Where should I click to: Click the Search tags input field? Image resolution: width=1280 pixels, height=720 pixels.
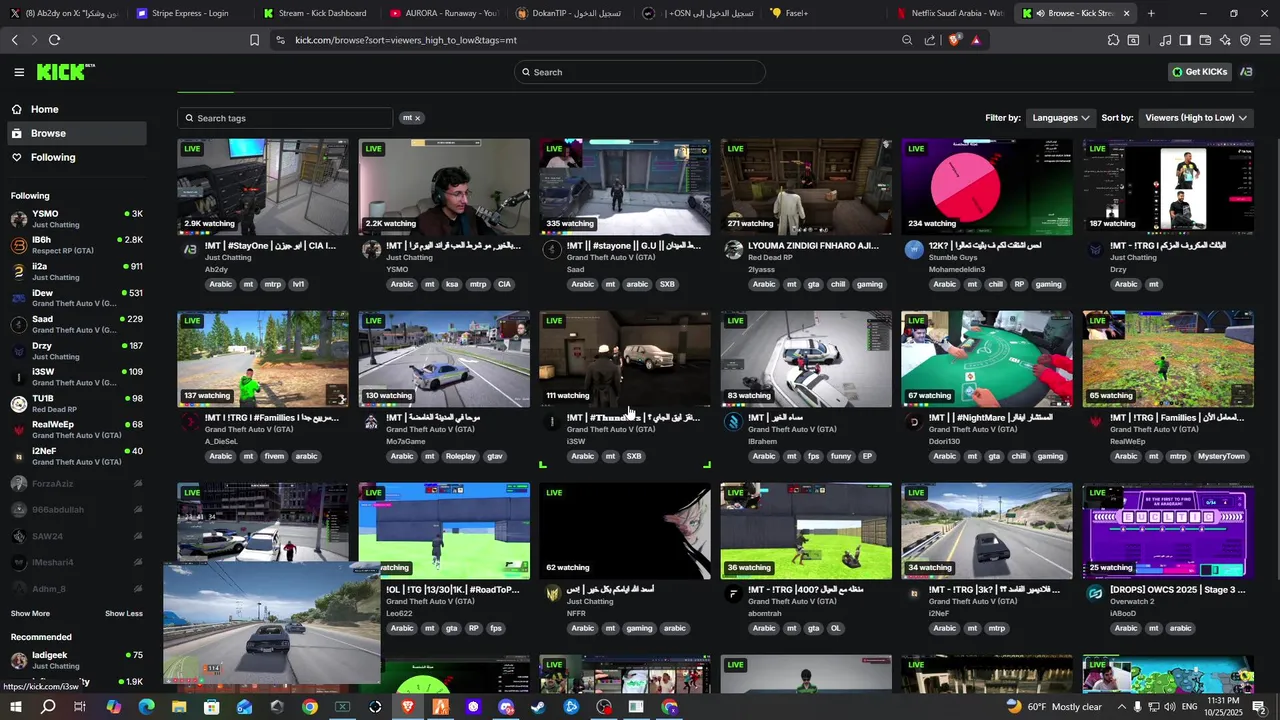click(x=285, y=118)
